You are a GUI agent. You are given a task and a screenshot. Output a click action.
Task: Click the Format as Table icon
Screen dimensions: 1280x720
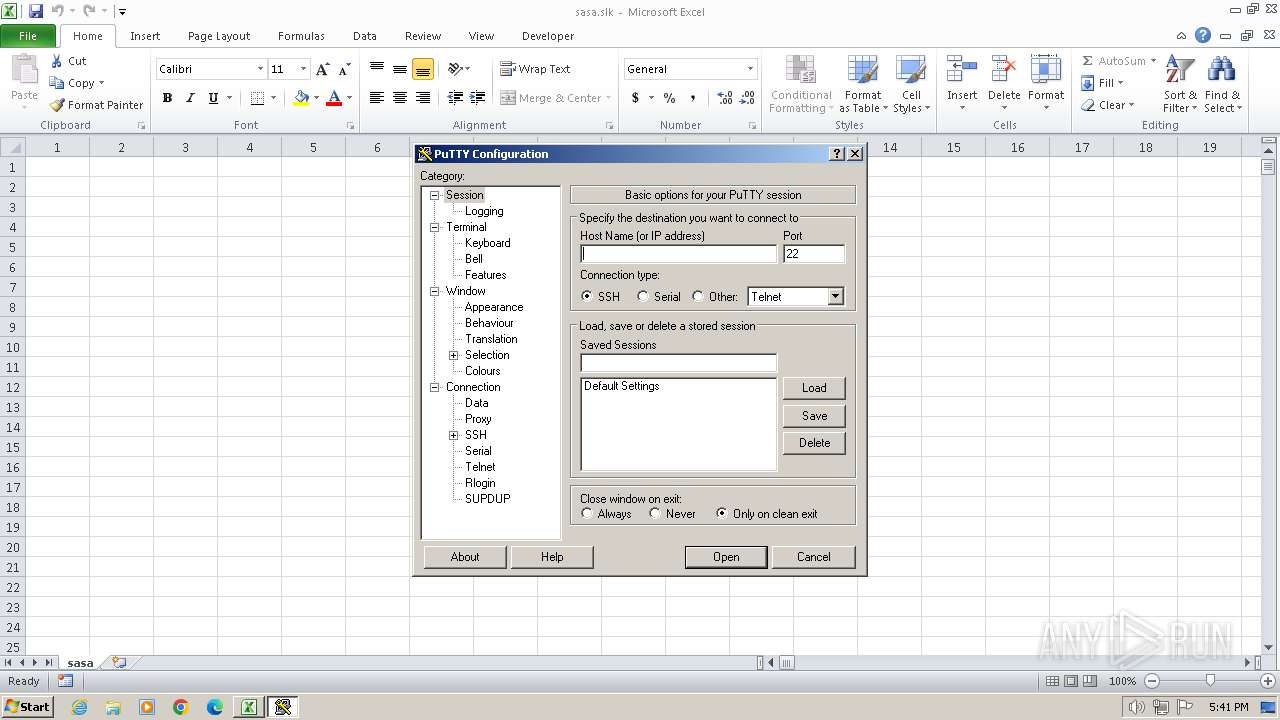863,70
